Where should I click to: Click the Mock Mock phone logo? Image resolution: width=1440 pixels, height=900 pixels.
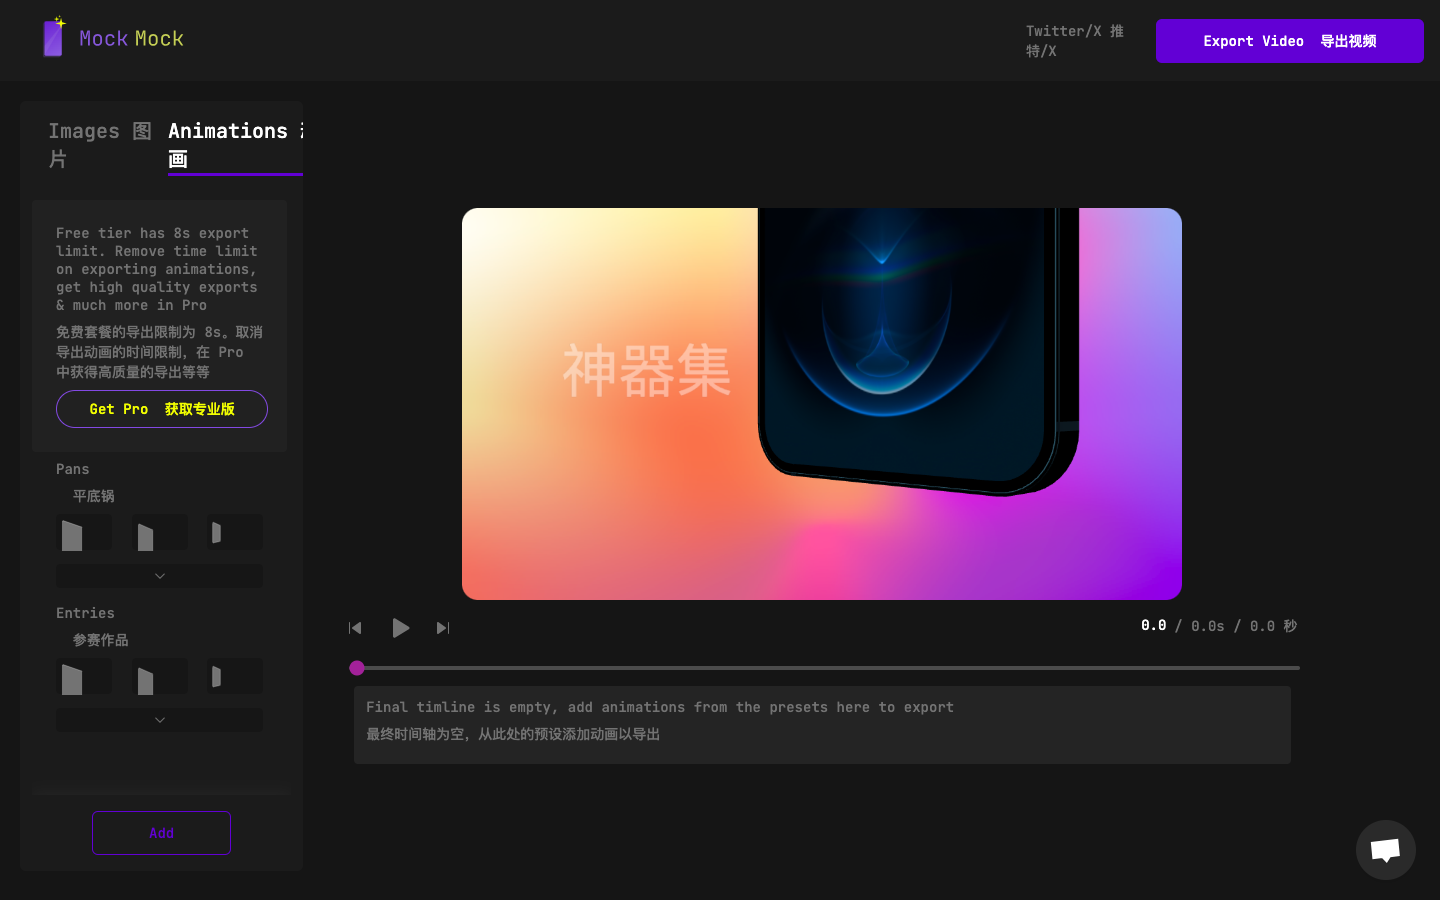[x=54, y=37]
